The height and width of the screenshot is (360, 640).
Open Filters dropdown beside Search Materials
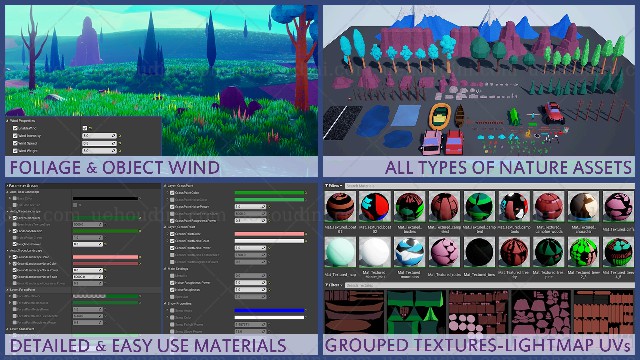coord(333,186)
